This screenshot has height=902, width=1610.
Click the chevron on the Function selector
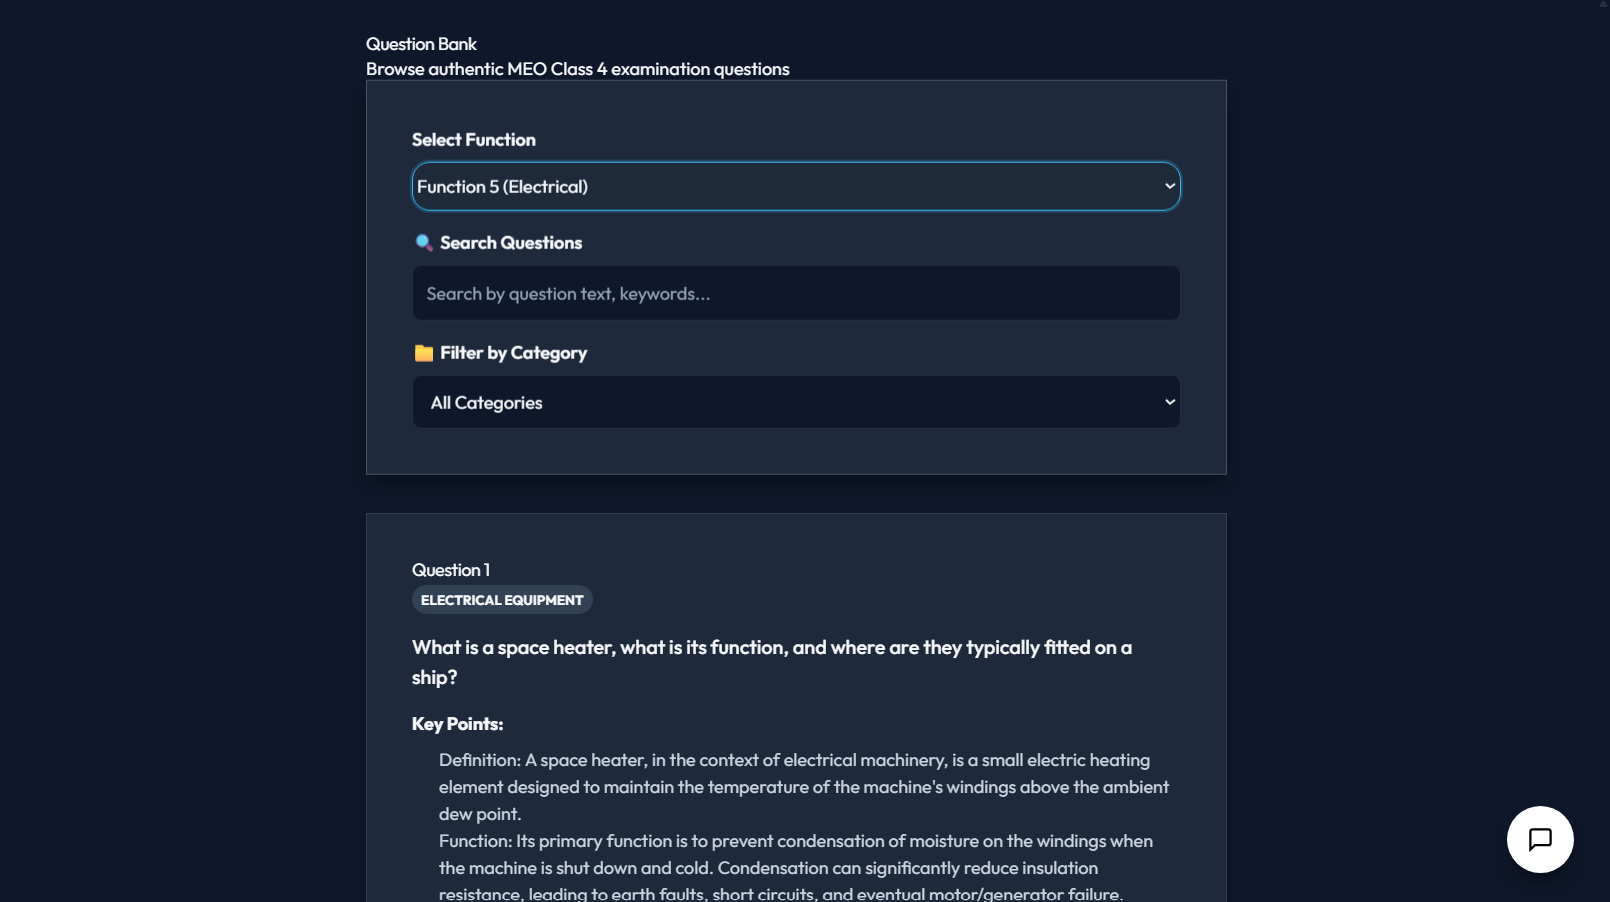(x=1168, y=186)
